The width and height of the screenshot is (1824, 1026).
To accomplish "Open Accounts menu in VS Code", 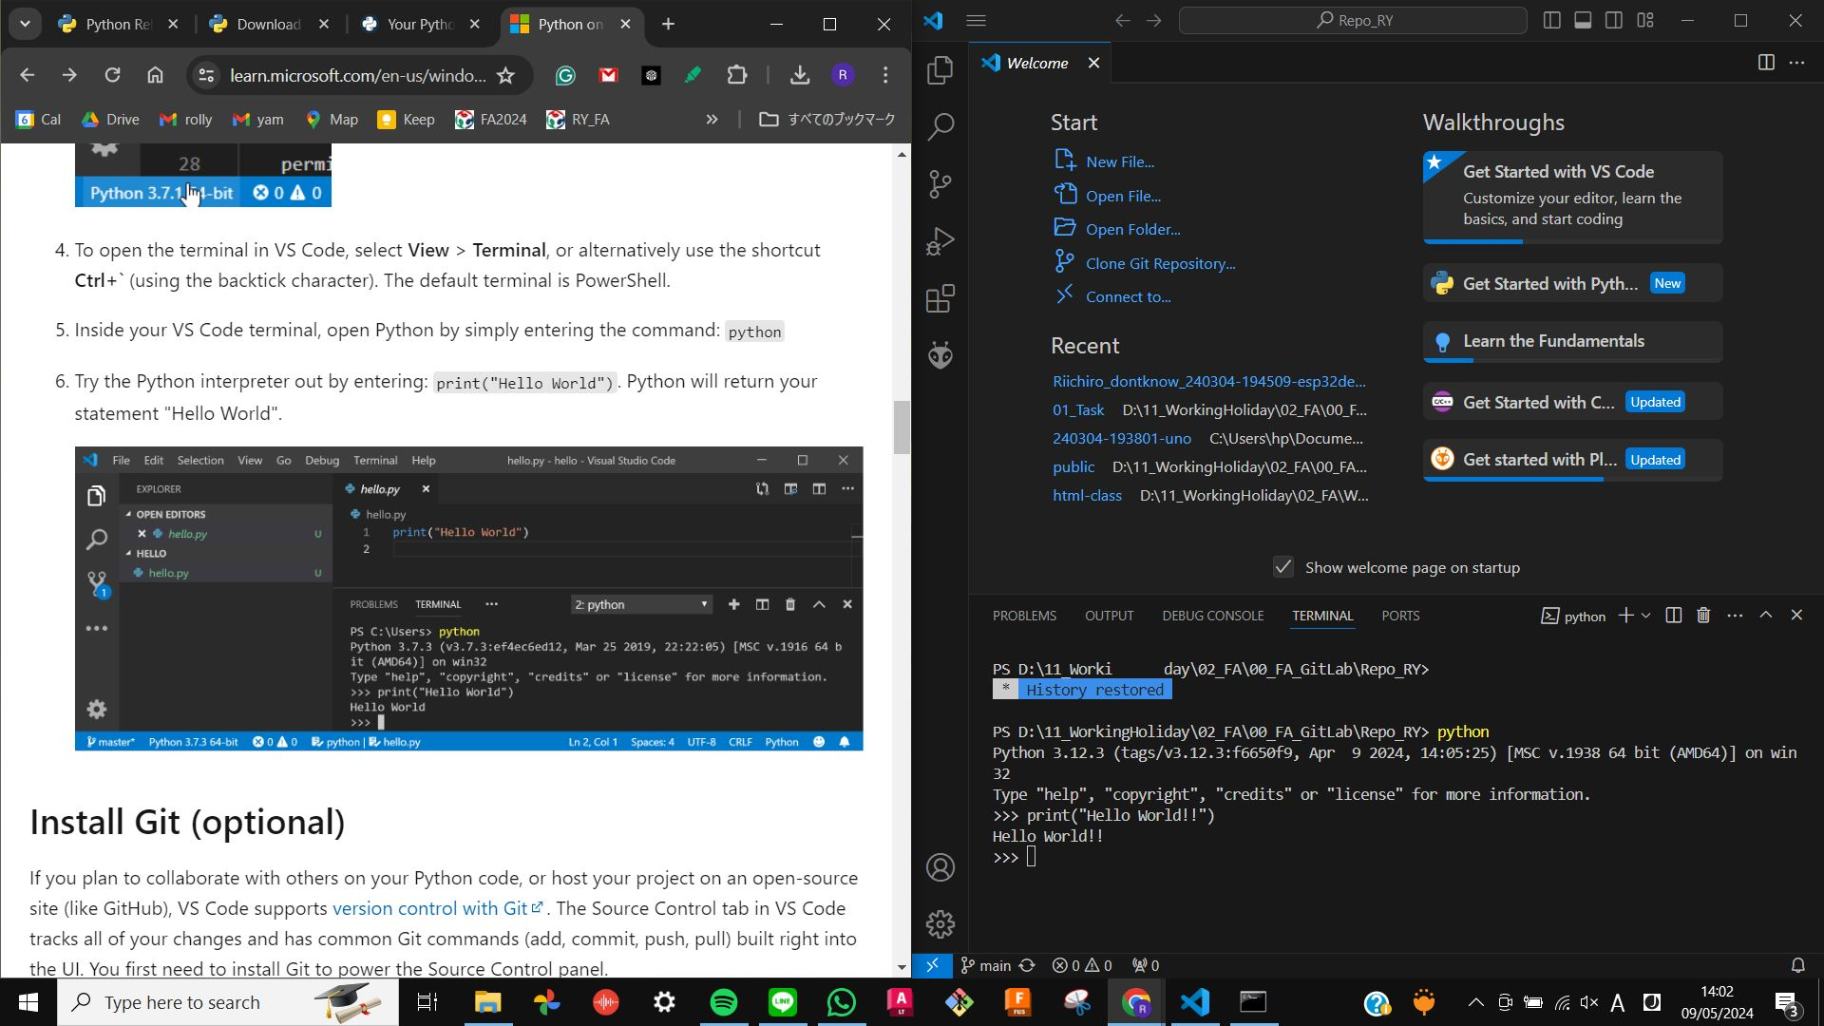I will pos(940,867).
